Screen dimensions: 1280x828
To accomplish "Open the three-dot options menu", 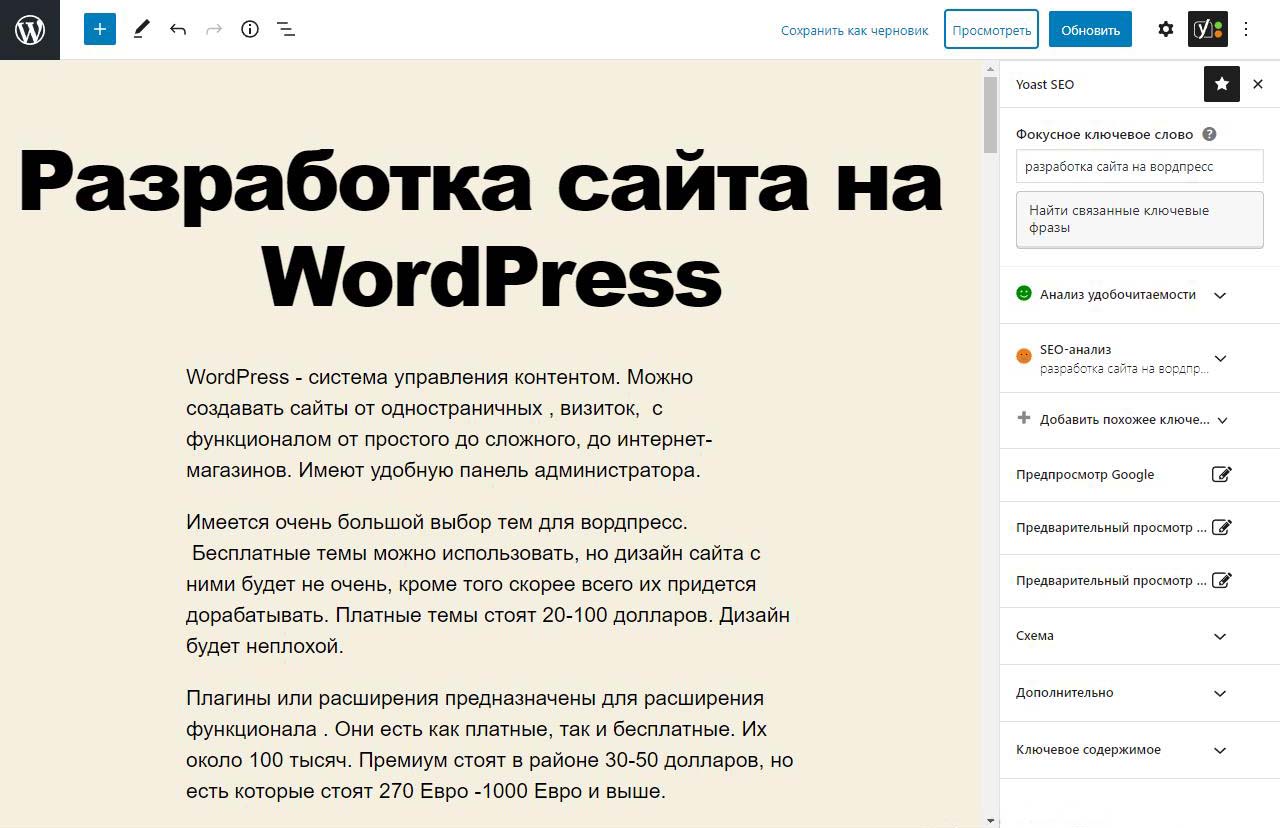I will click(x=1246, y=29).
